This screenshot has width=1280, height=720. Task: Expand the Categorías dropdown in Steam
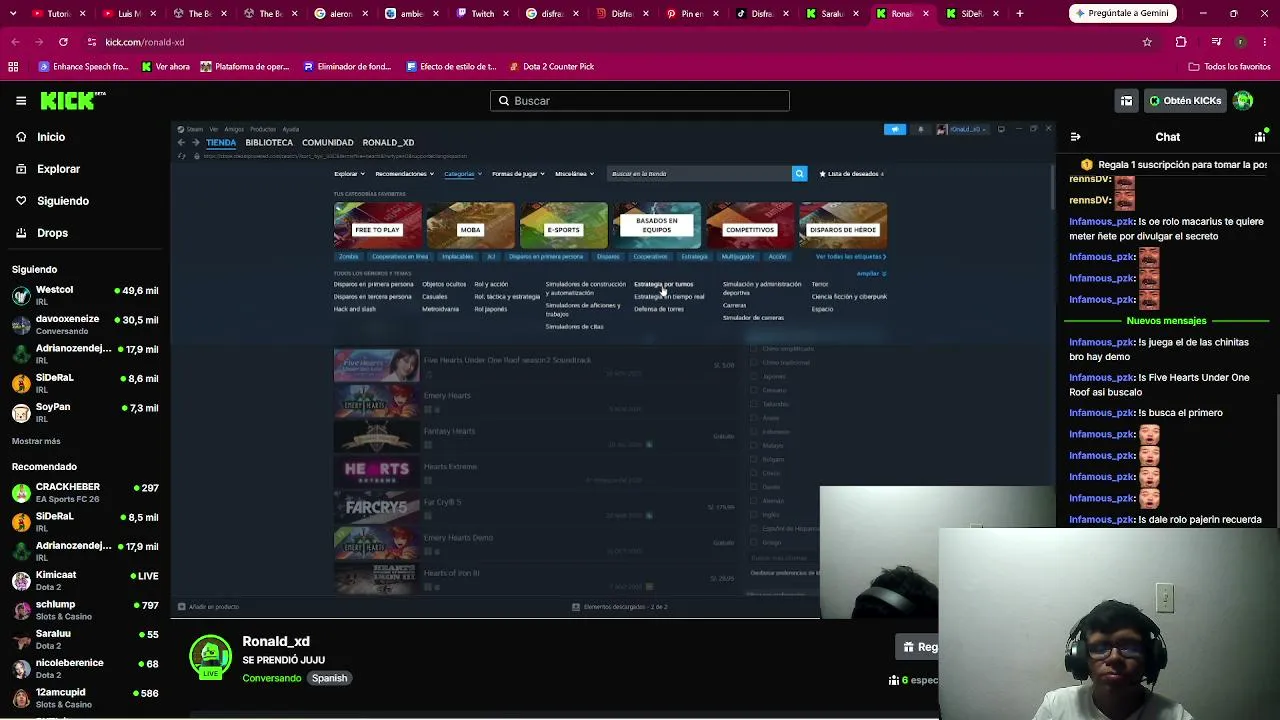462,174
